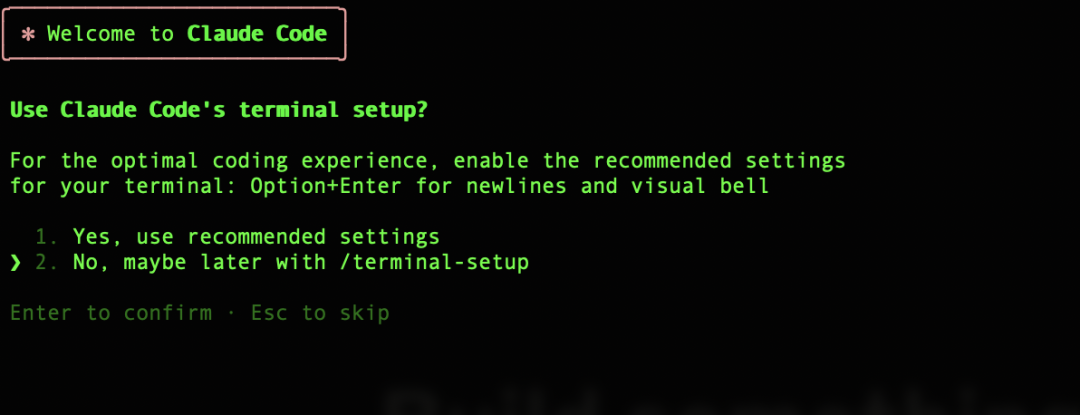Viewport: 1080px width, 415px height.
Task: Click the bold Claude Code text in the banner
Action: tap(257, 34)
